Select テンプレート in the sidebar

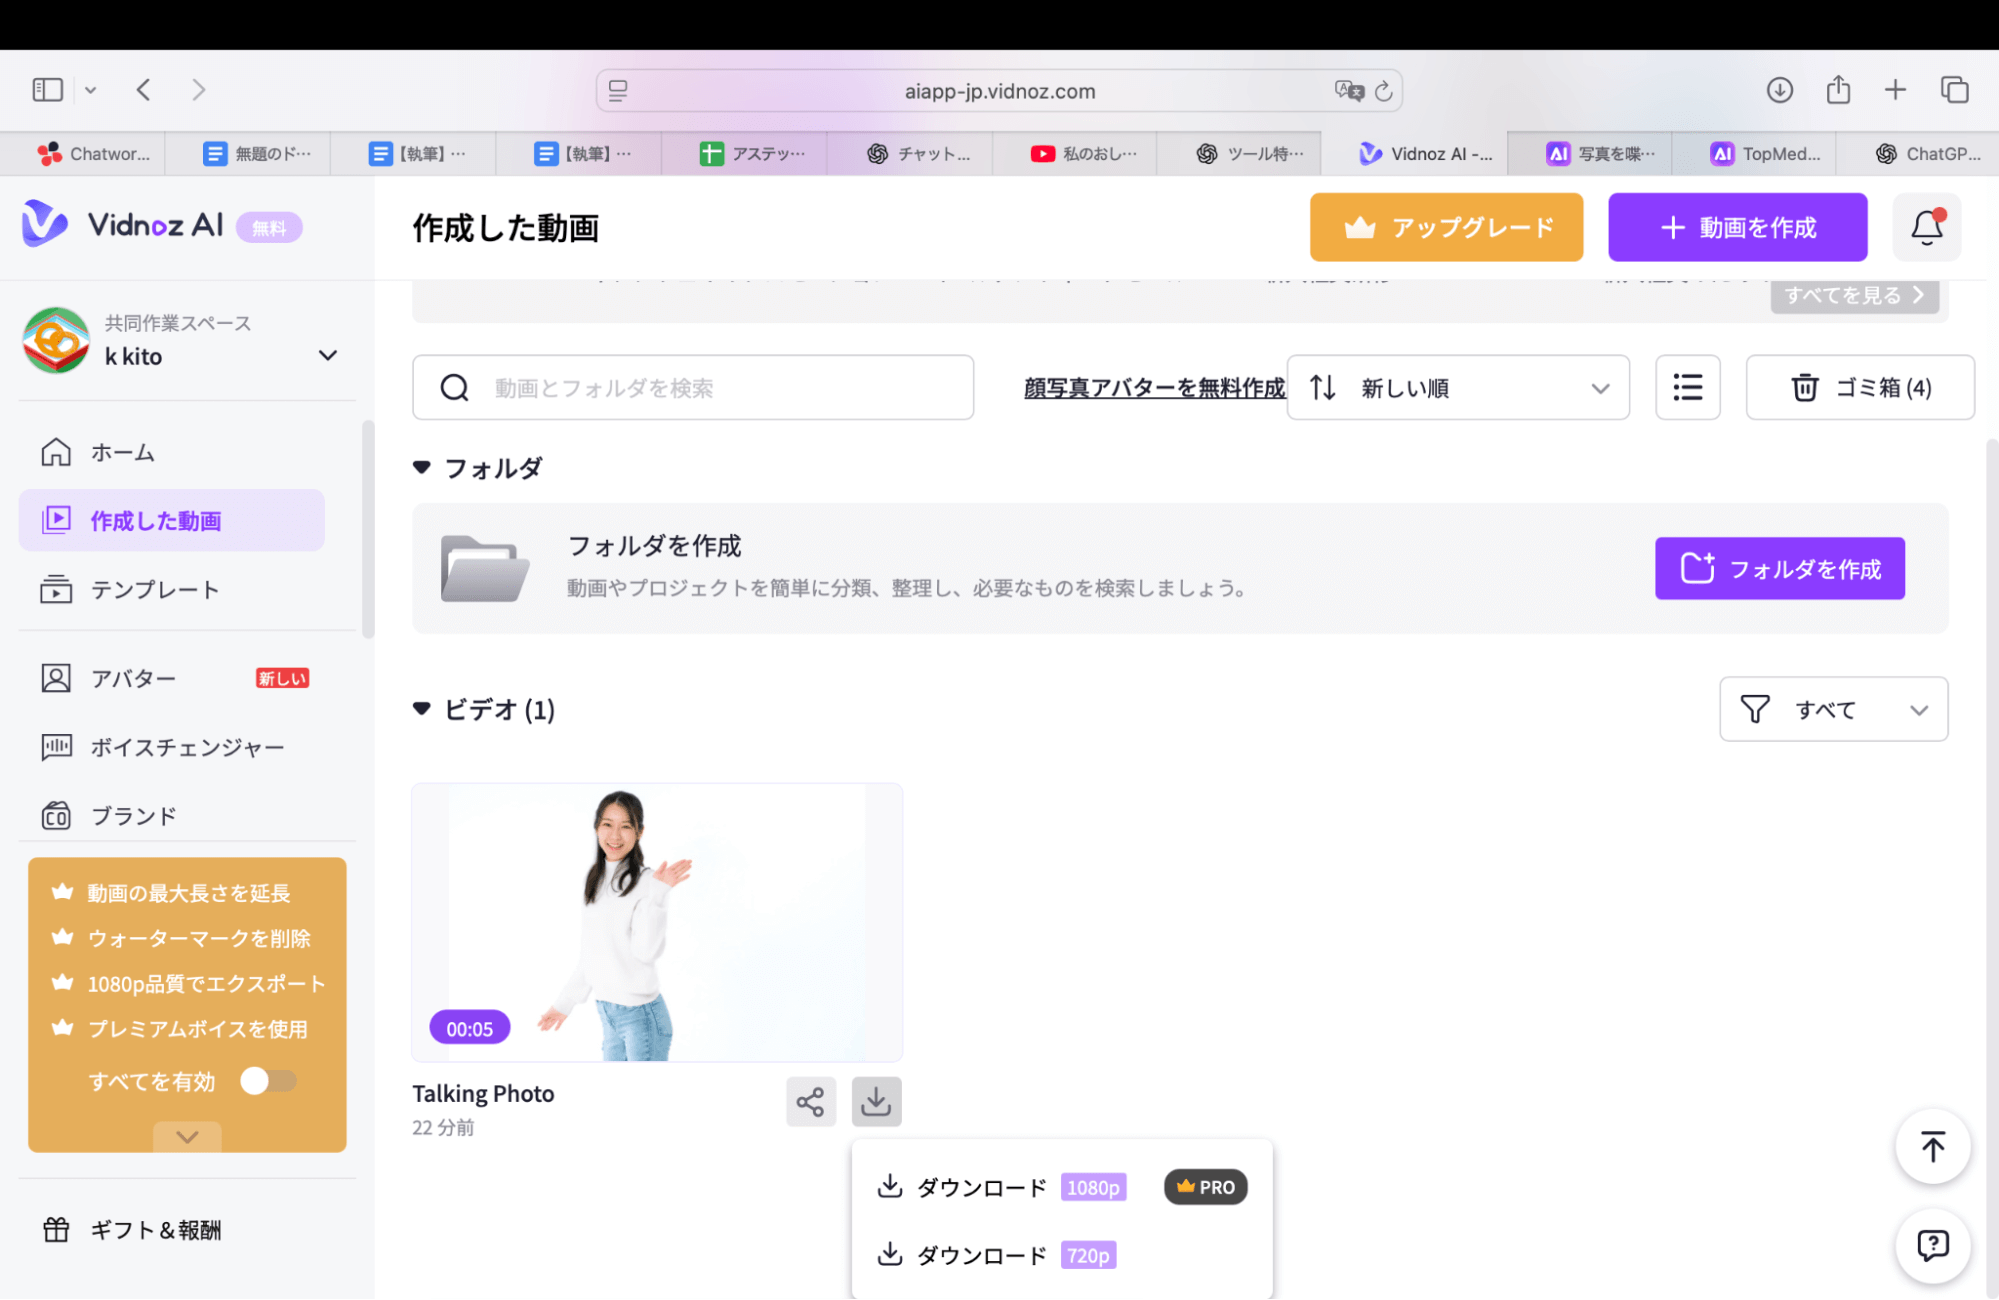coord(154,589)
